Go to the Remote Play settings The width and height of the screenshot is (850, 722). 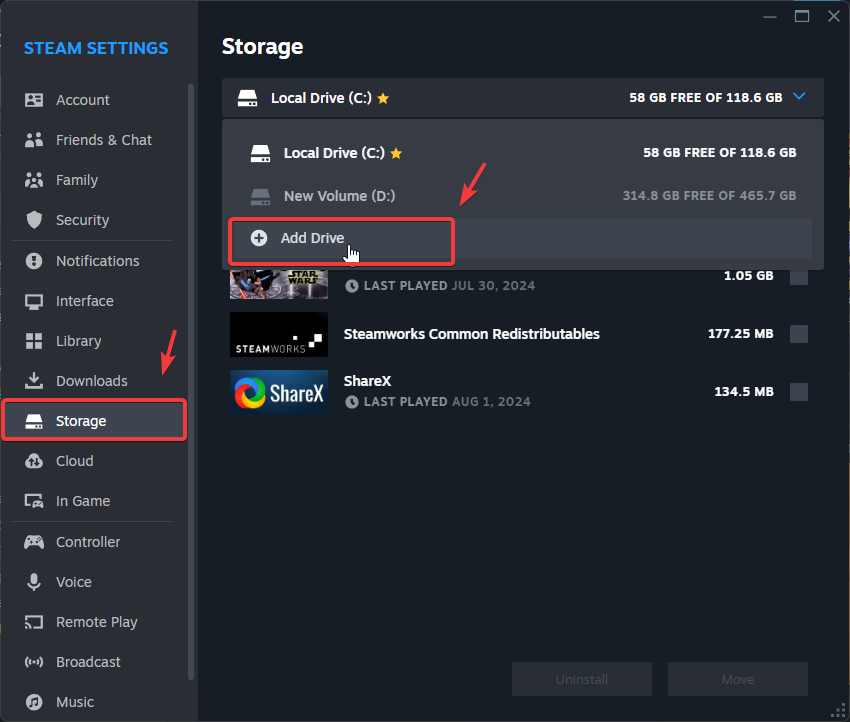96,622
